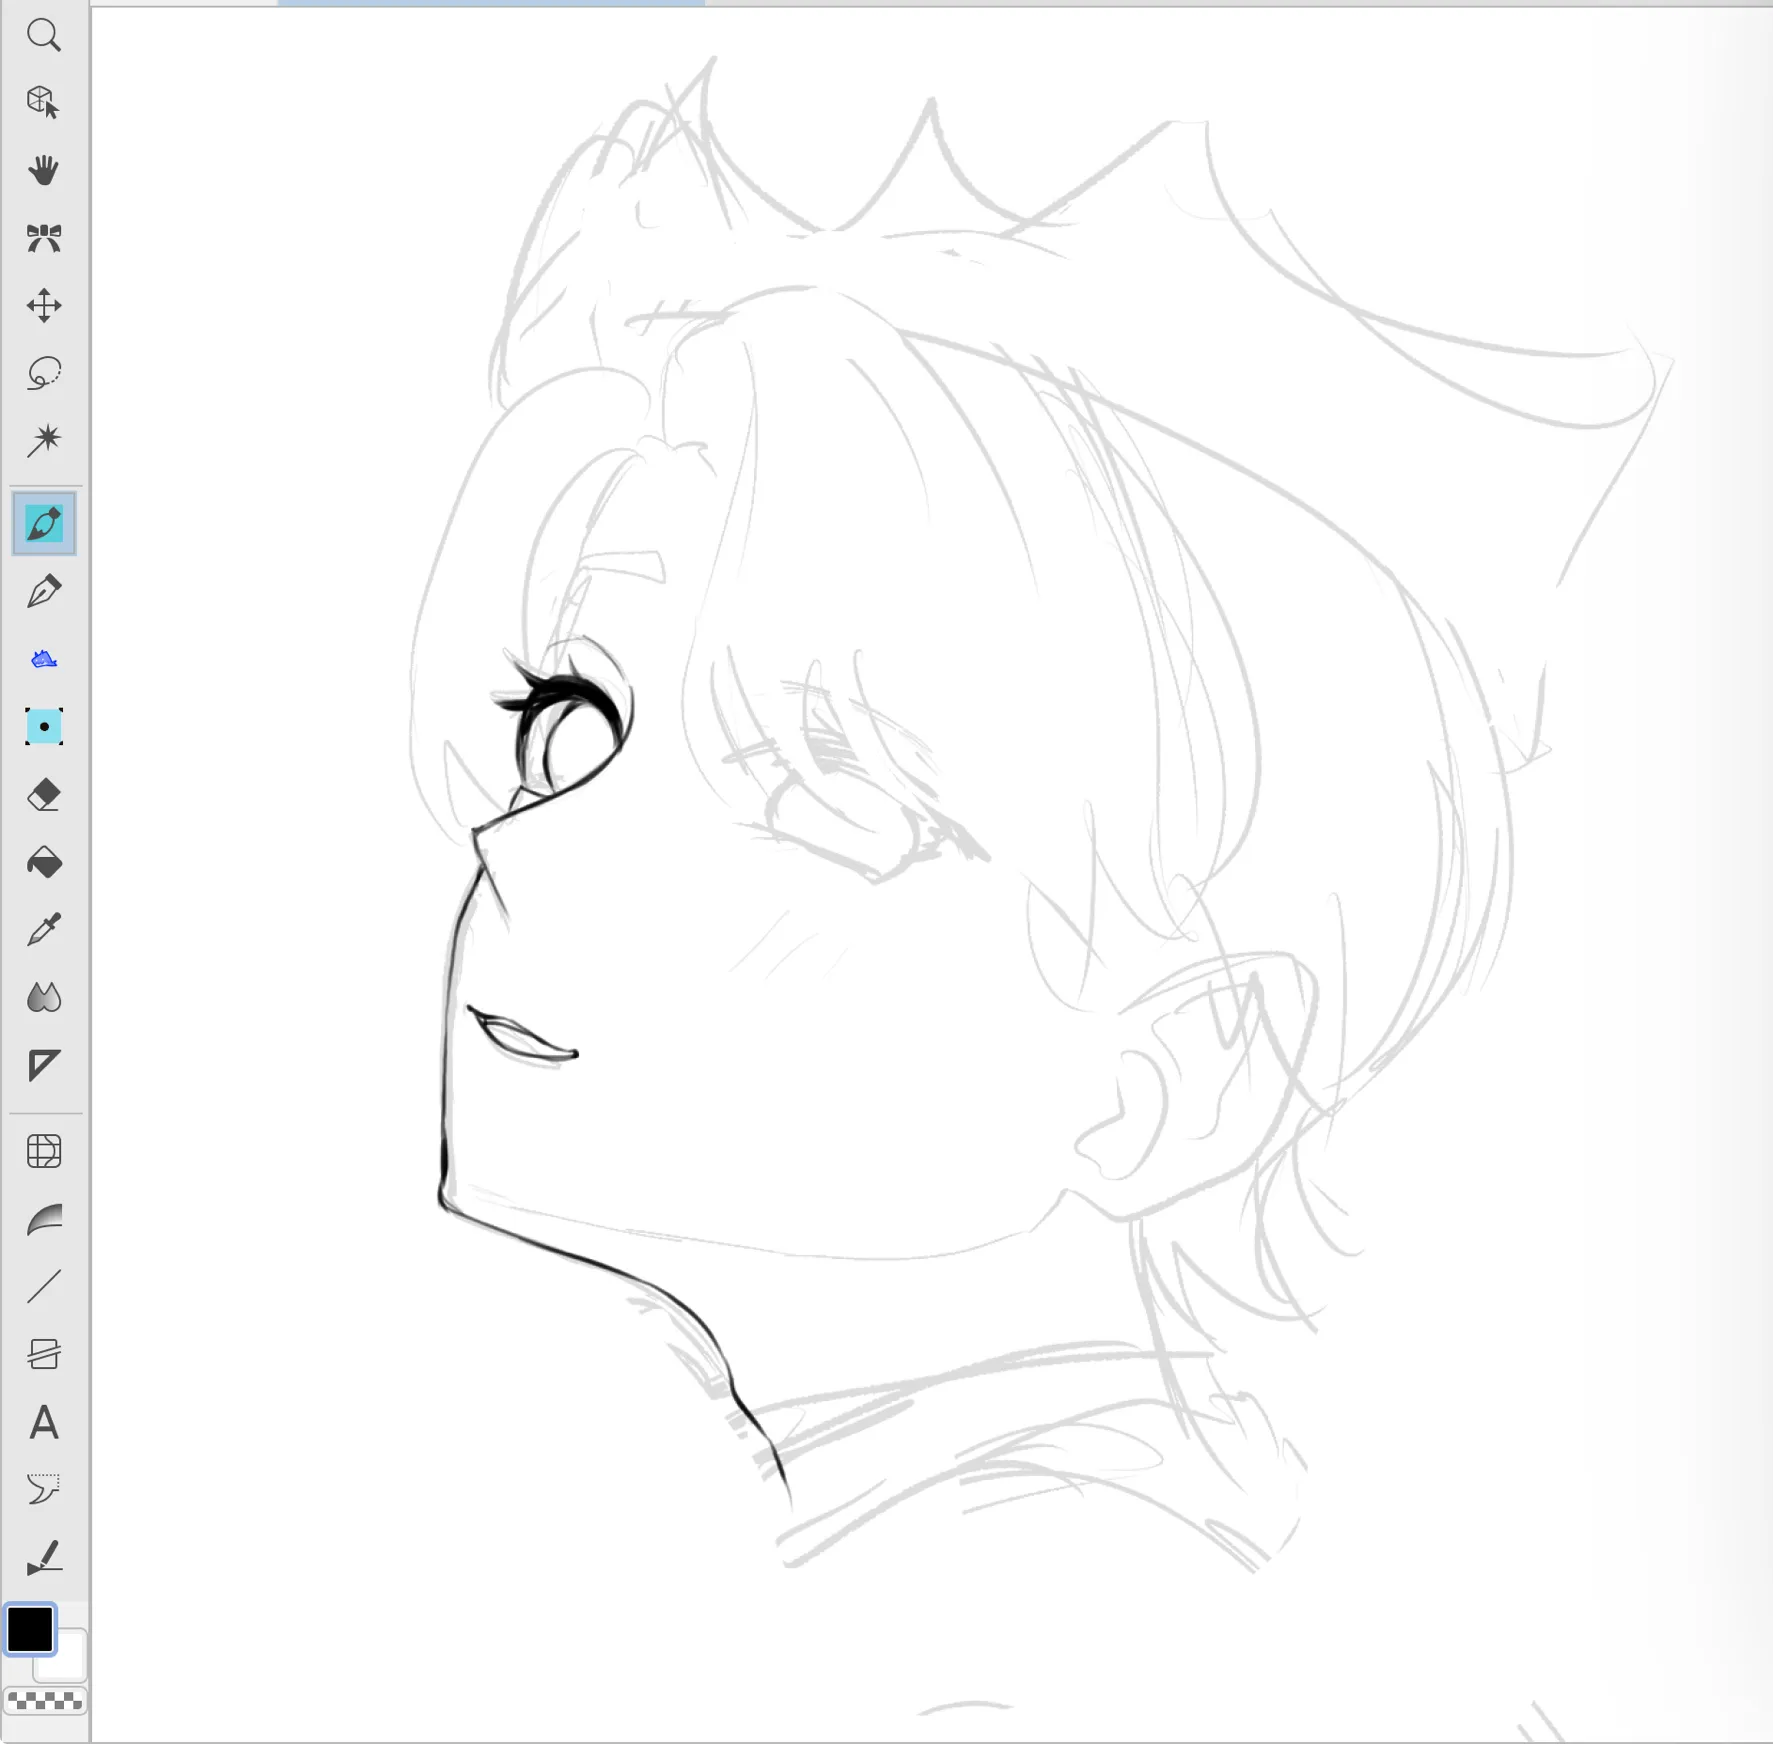Viewport: 1773px width, 1744px height.
Task: Select the Zoom magnifier tool
Action: pyautogui.click(x=44, y=36)
